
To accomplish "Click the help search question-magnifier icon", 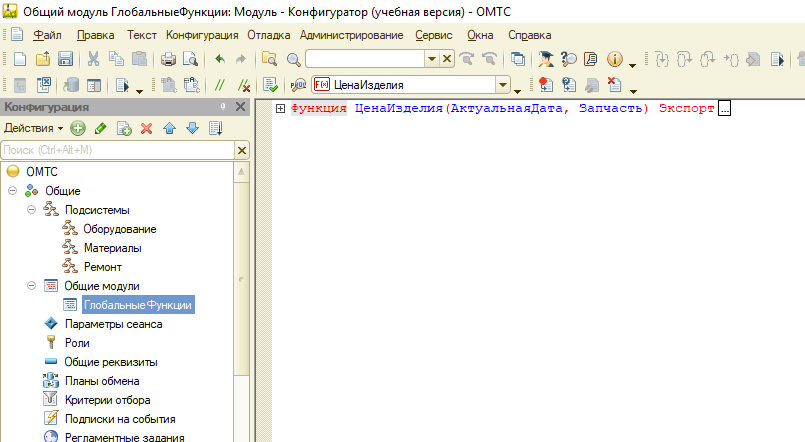I will [568, 59].
